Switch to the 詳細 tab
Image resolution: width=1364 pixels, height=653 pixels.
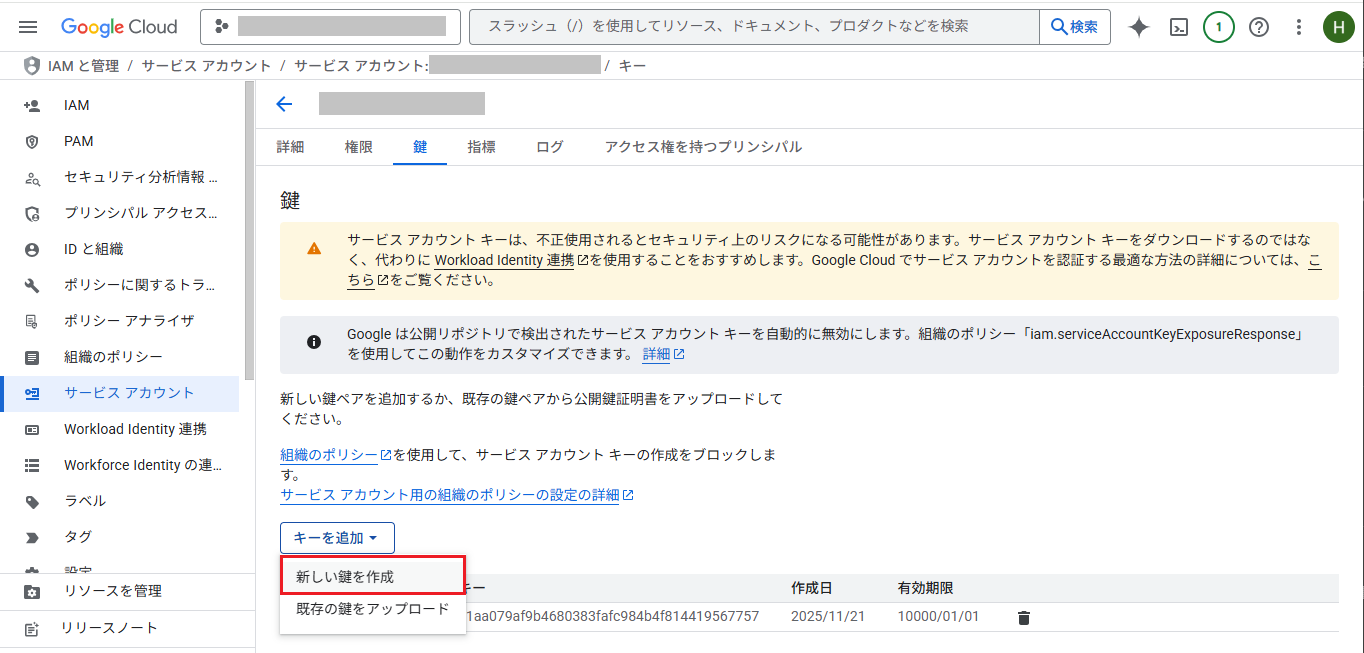pyautogui.click(x=290, y=147)
